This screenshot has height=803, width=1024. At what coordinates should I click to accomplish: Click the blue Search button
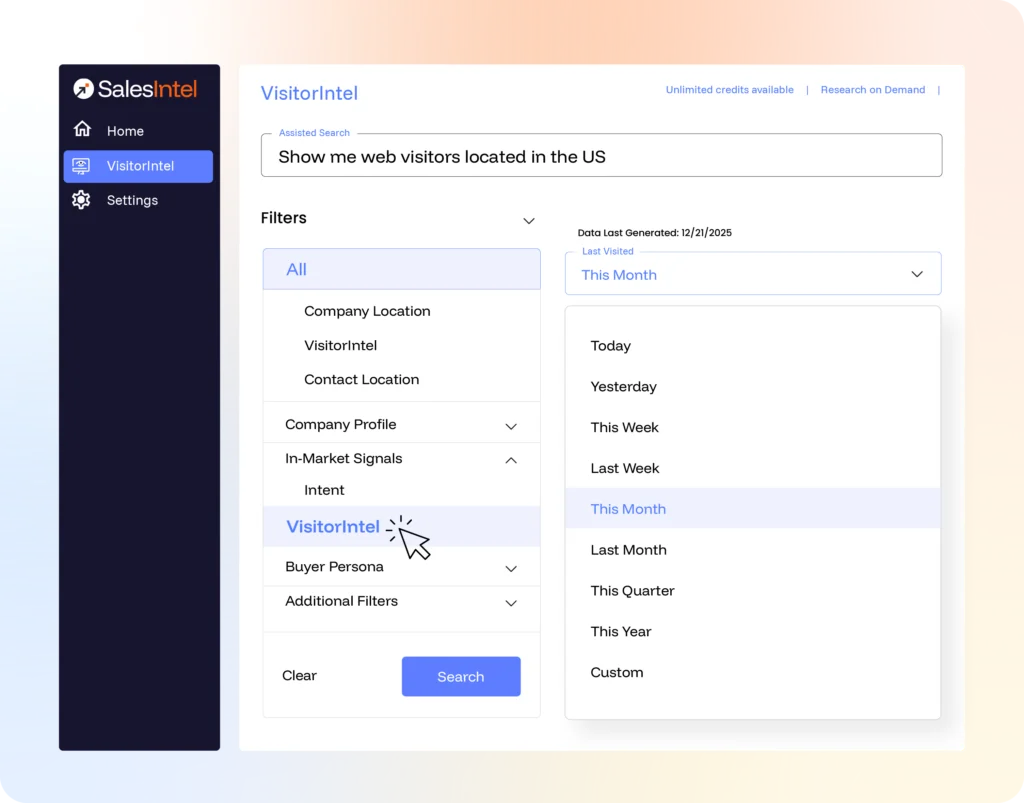pyautogui.click(x=461, y=676)
